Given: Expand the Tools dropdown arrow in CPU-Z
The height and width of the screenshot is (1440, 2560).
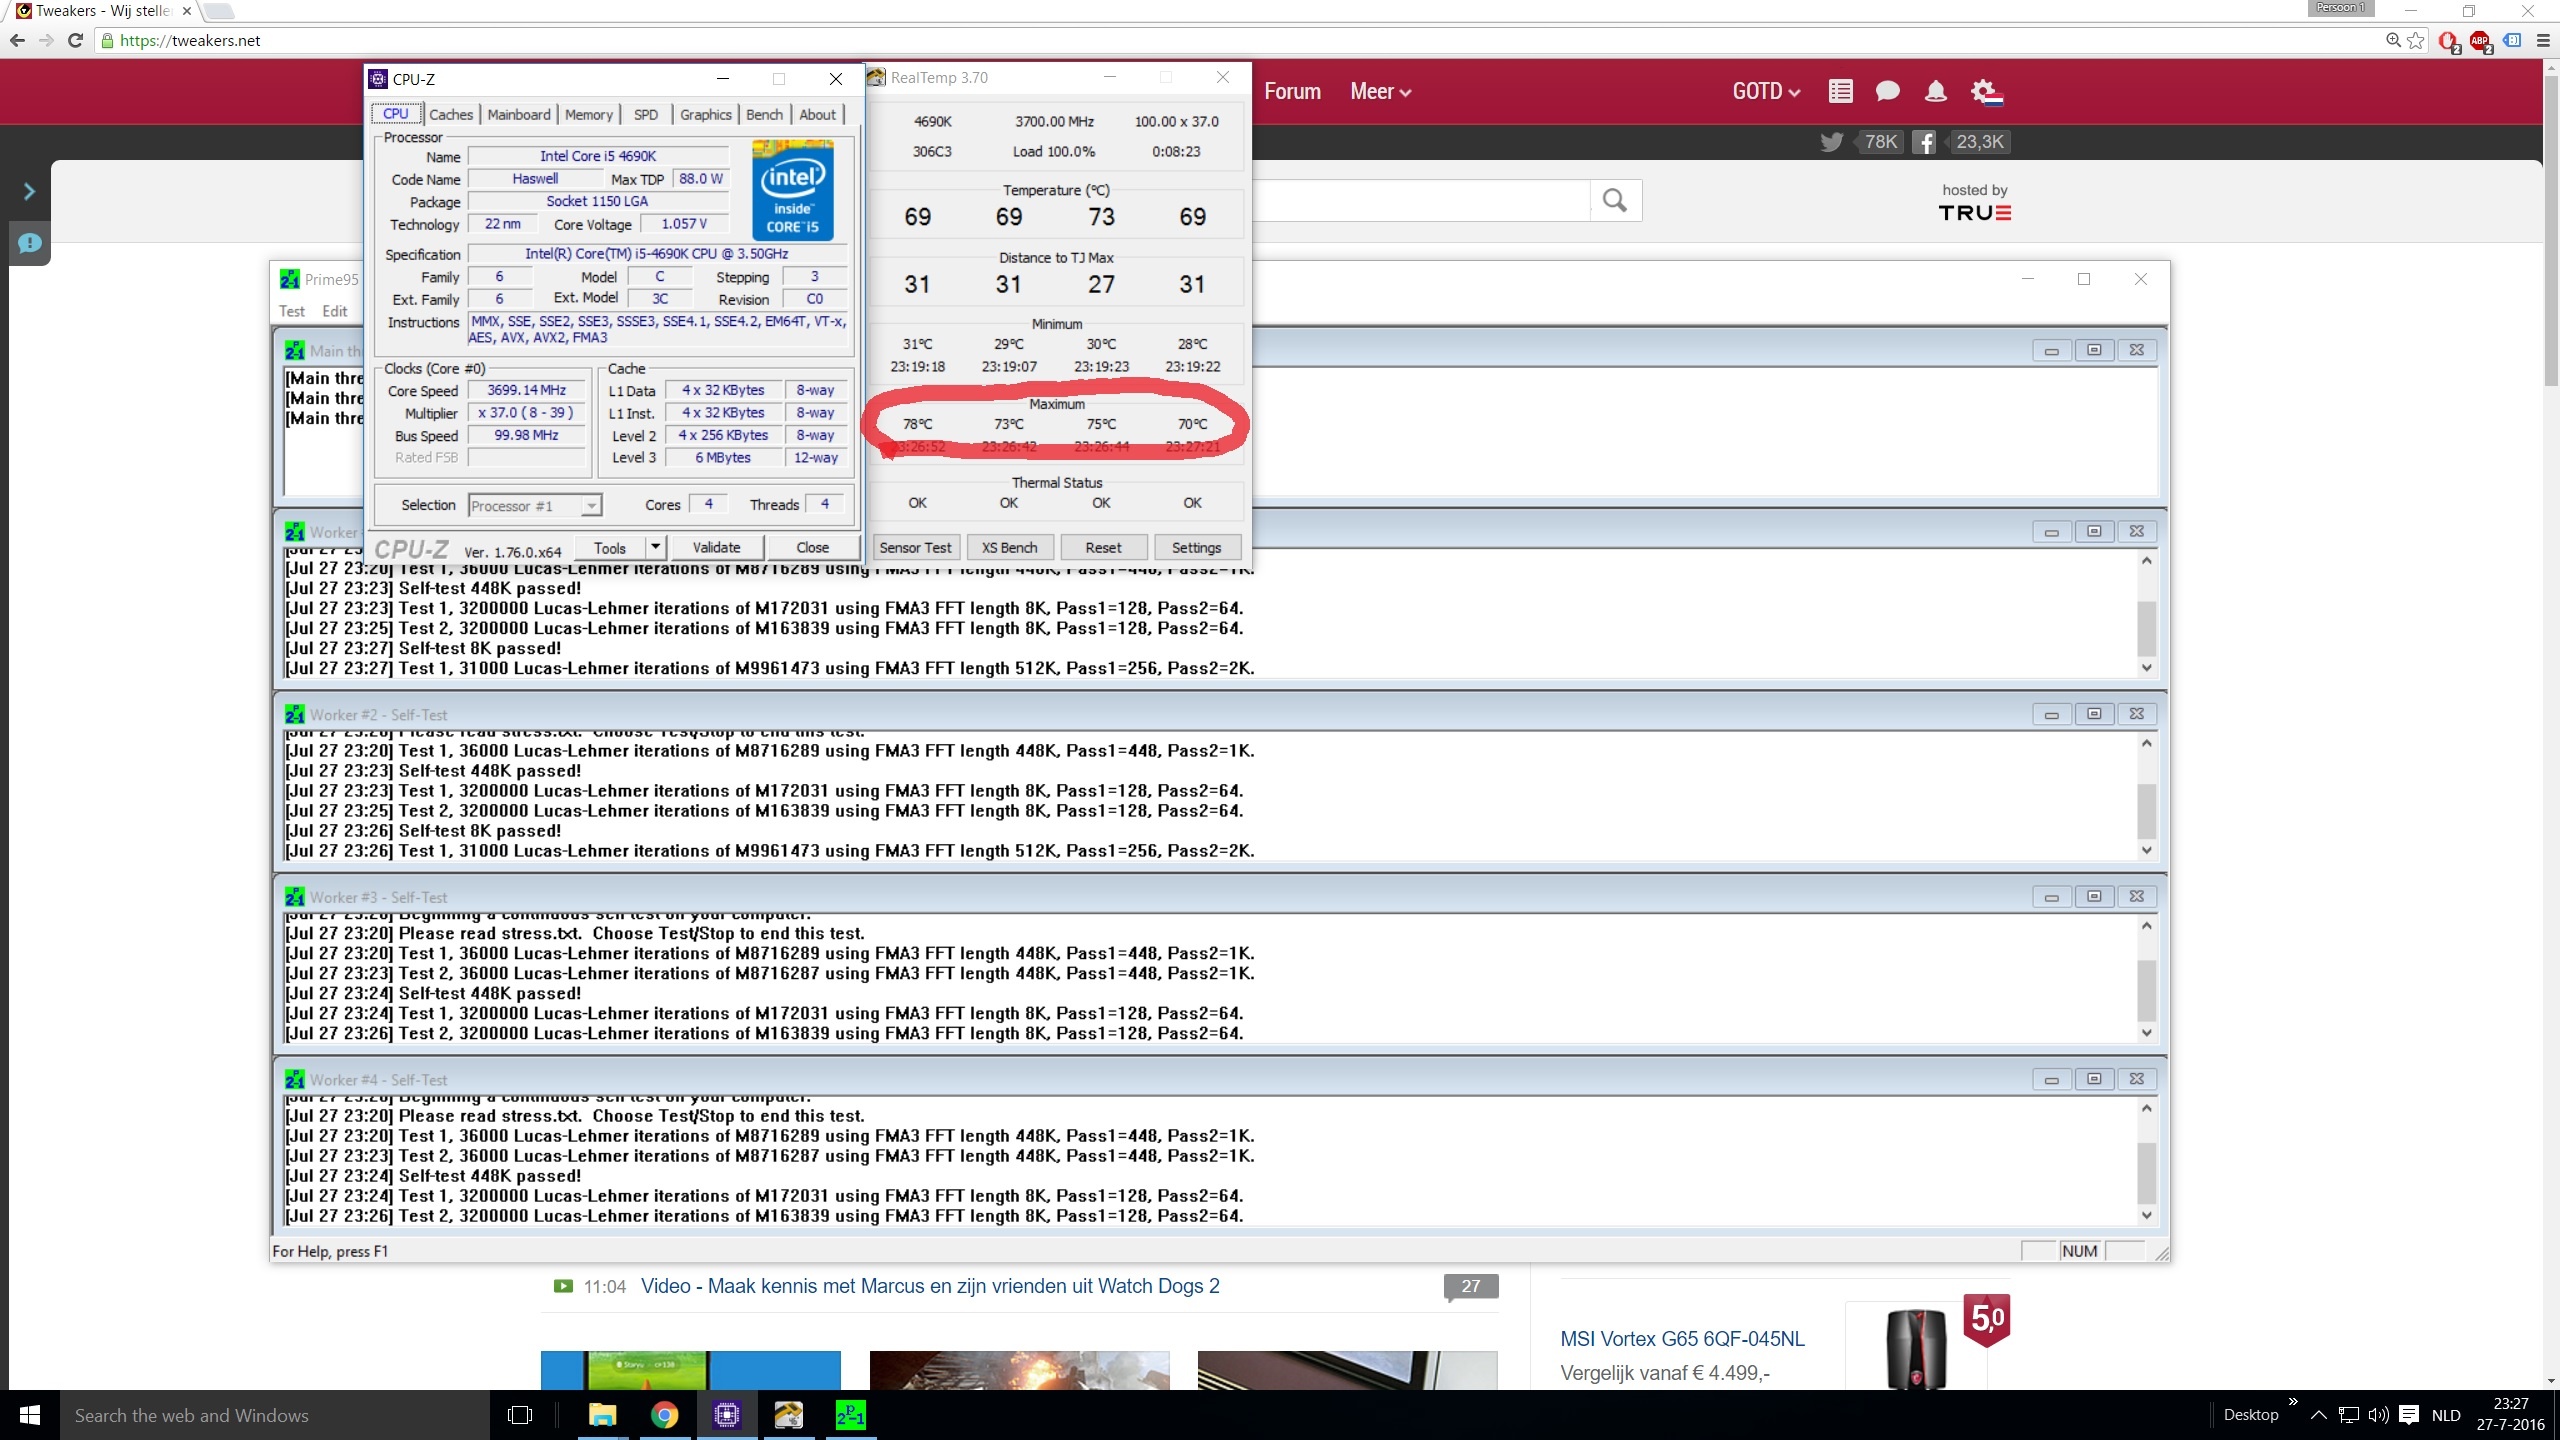Looking at the screenshot, I should [x=656, y=547].
